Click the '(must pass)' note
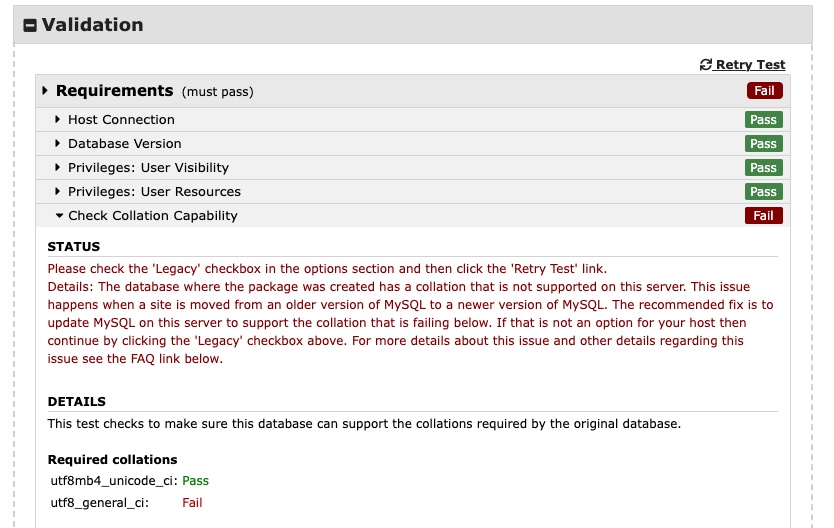Image resolution: width=834 pixels, height=528 pixels. [x=218, y=91]
